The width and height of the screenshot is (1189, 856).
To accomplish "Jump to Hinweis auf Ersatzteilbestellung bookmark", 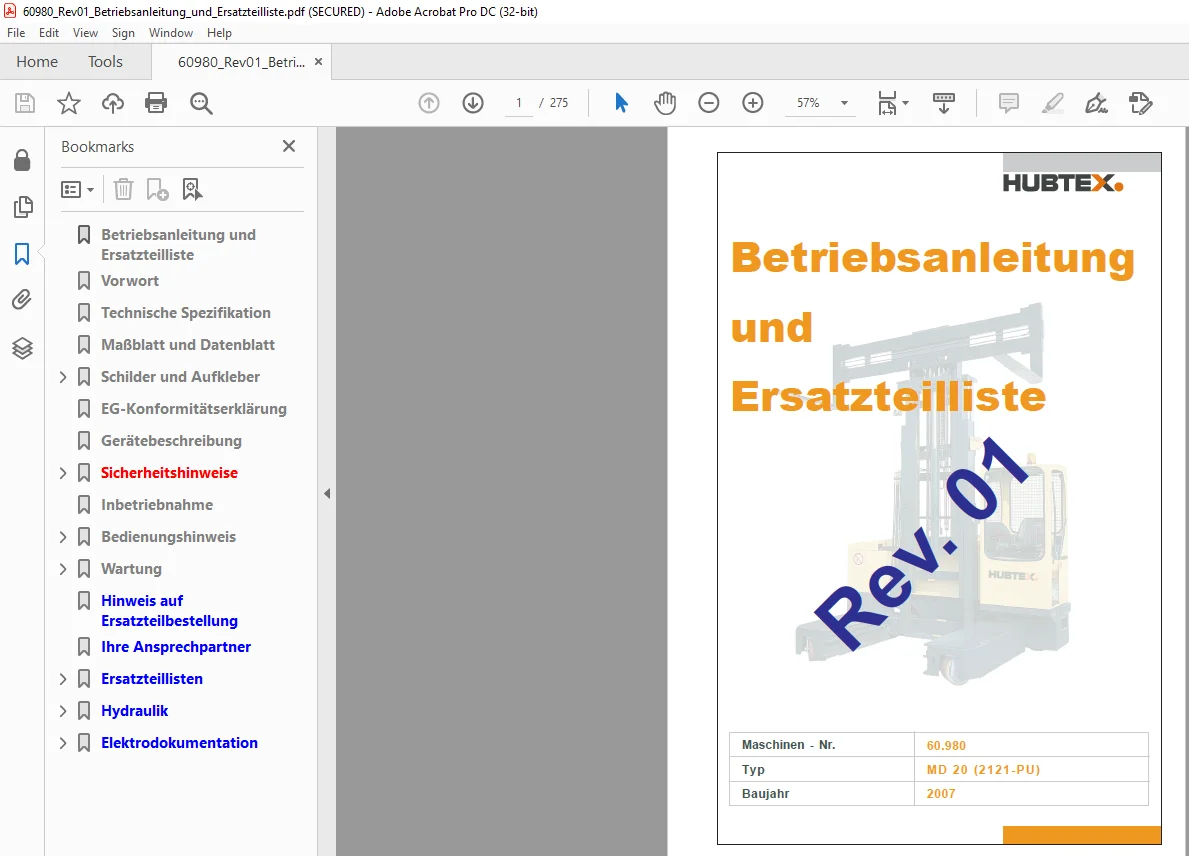I will [169, 610].
